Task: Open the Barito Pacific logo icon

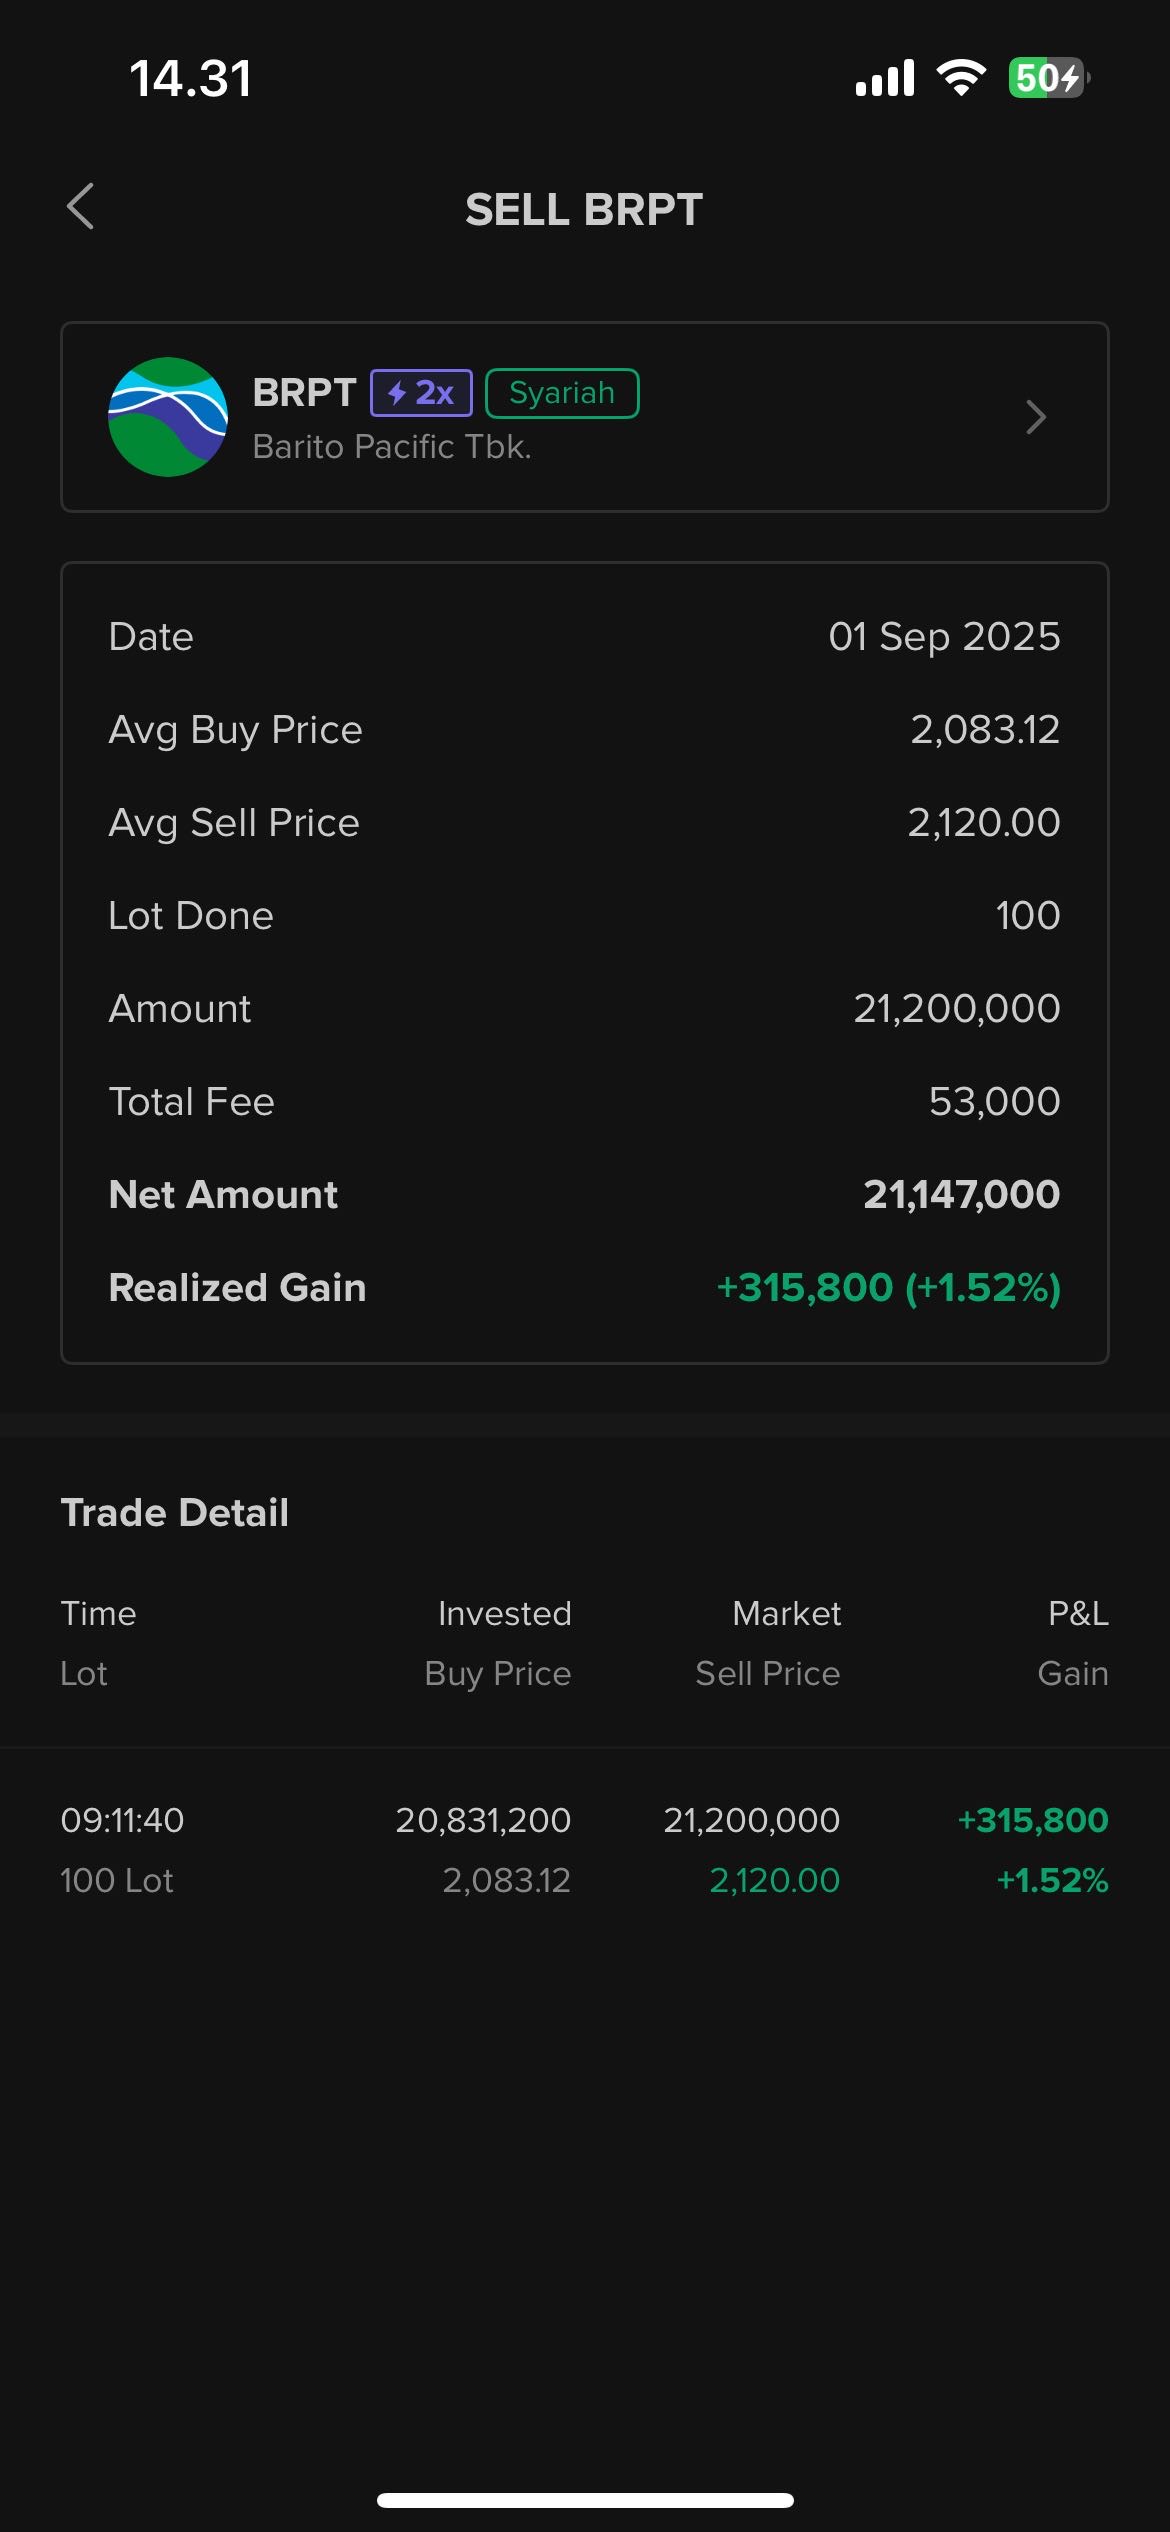Action: (x=168, y=417)
